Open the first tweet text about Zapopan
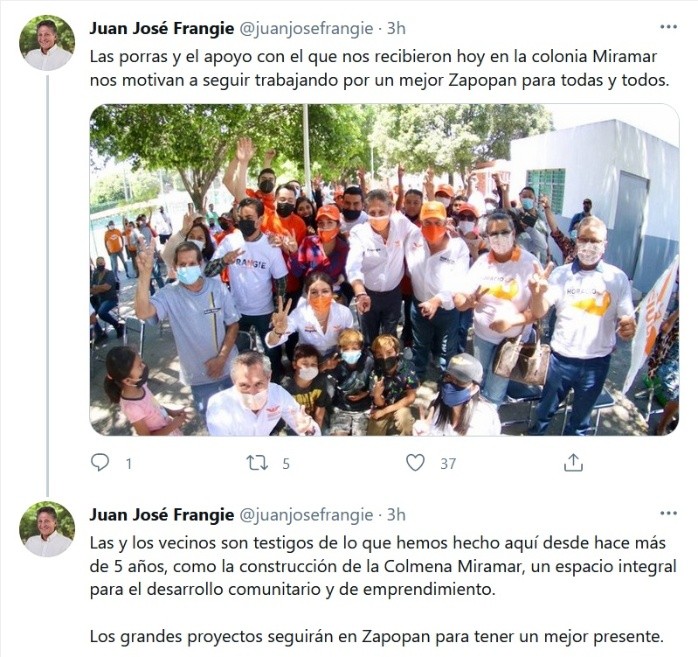 (x=380, y=69)
